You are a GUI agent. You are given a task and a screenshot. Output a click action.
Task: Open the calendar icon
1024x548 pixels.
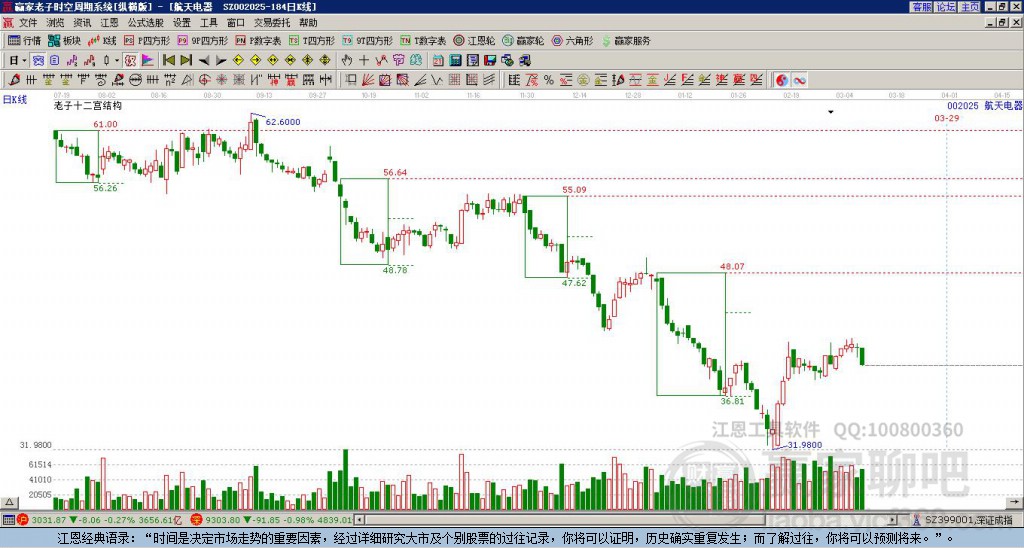pyautogui.click(x=438, y=60)
